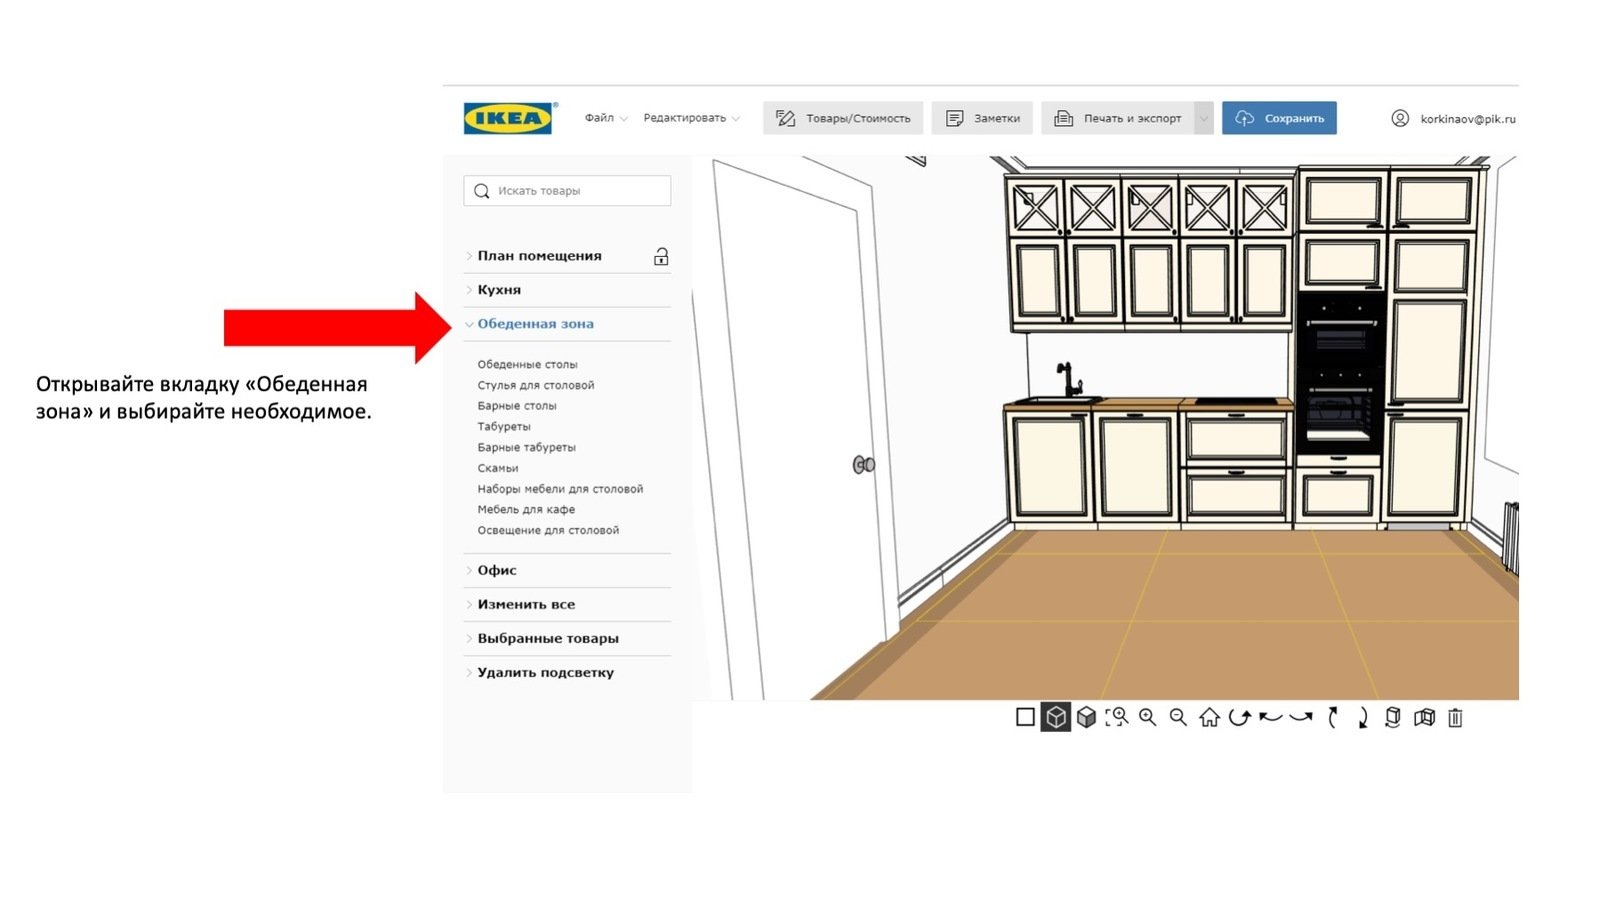Collapse the Обеденная зона section
This screenshot has height=900, width=1600.
tap(535, 324)
